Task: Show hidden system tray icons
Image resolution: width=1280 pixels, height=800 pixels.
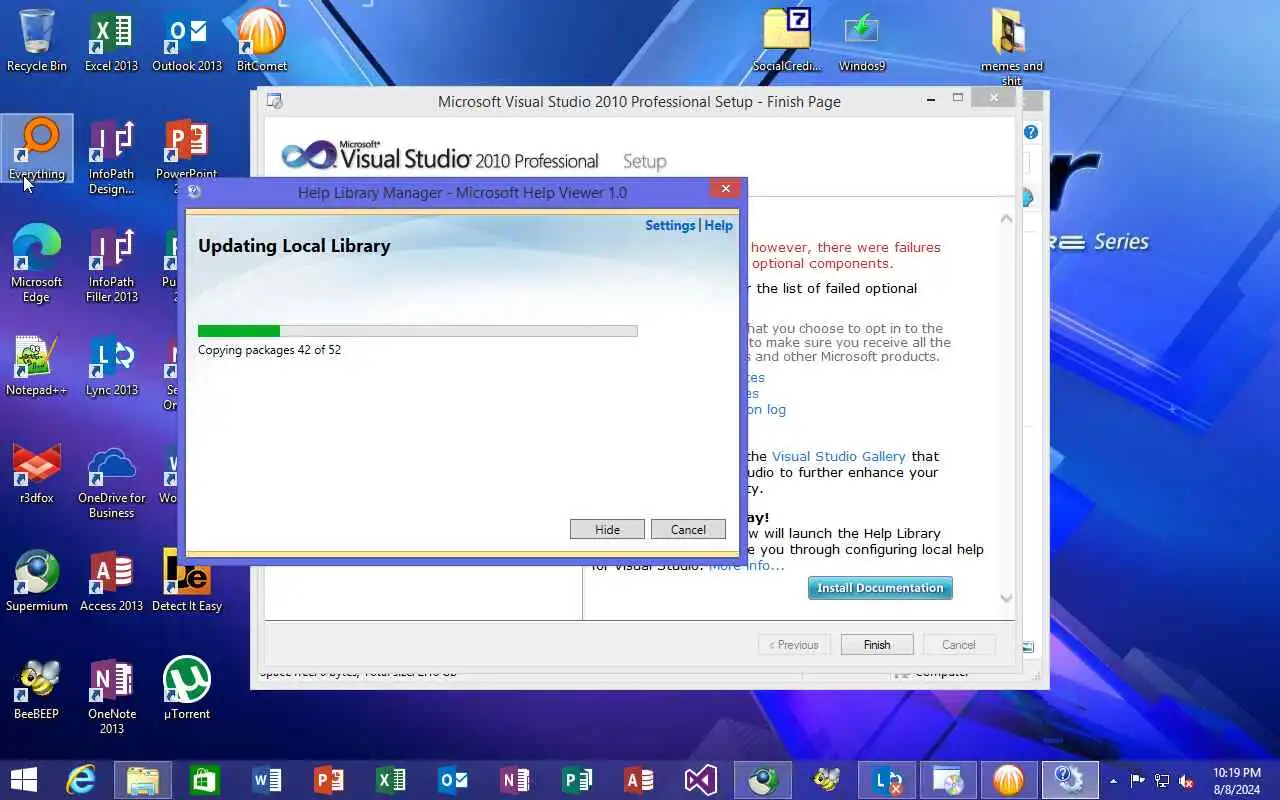Action: (1114, 781)
